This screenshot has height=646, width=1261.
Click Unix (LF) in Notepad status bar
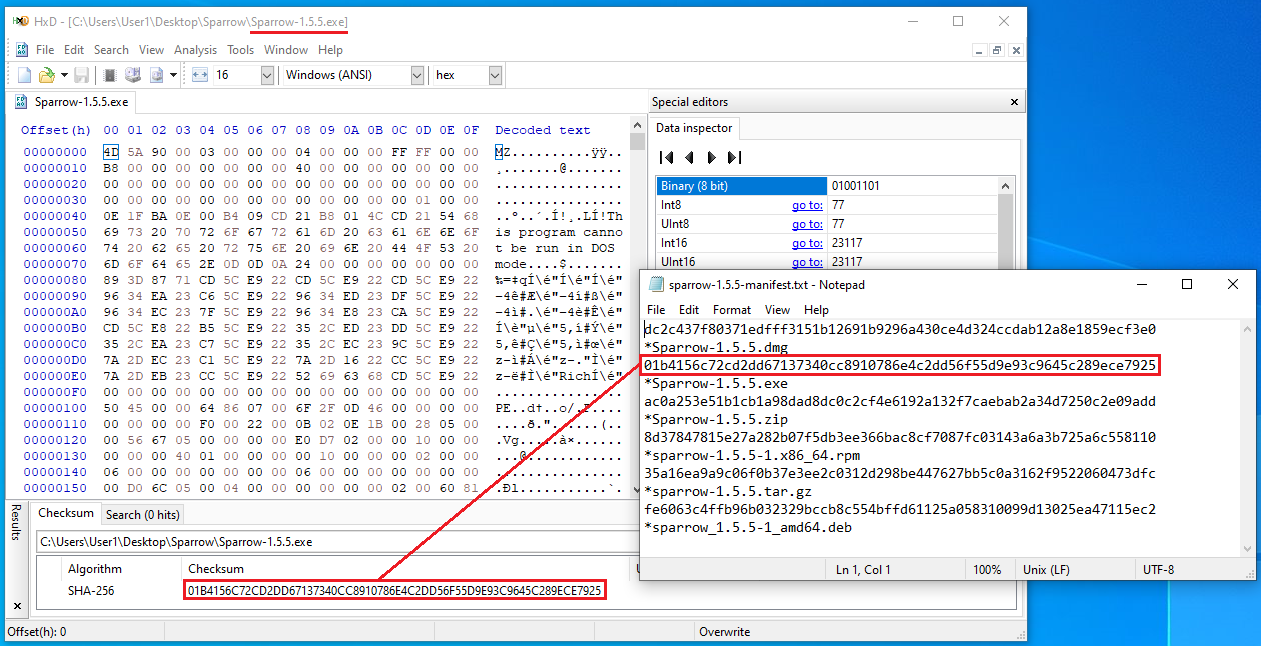tap(1046, 569)
